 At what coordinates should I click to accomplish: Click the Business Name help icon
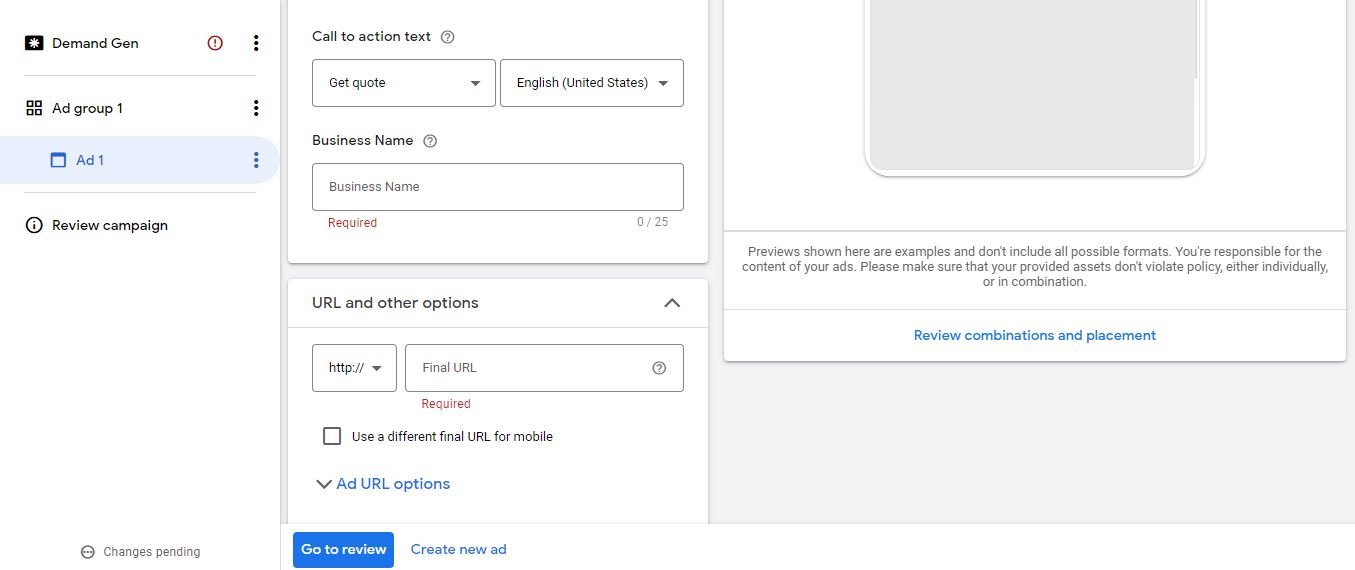click(x=430, y=141)
